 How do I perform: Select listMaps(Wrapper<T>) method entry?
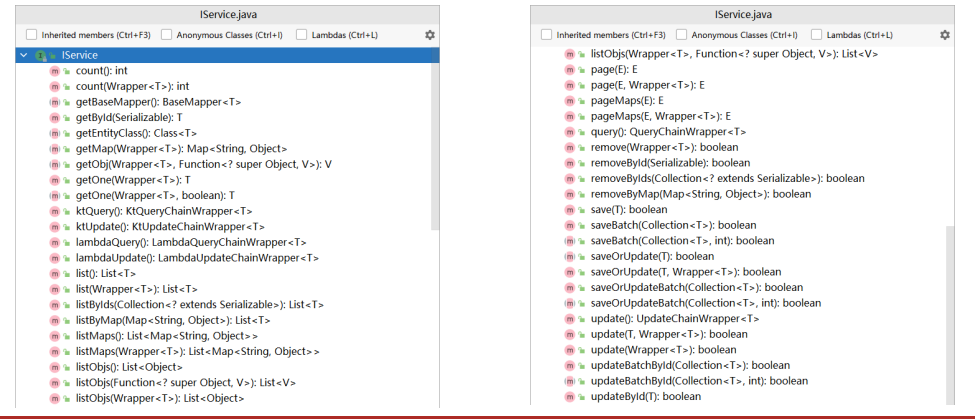pyautogui.click(x=198, y=351)
